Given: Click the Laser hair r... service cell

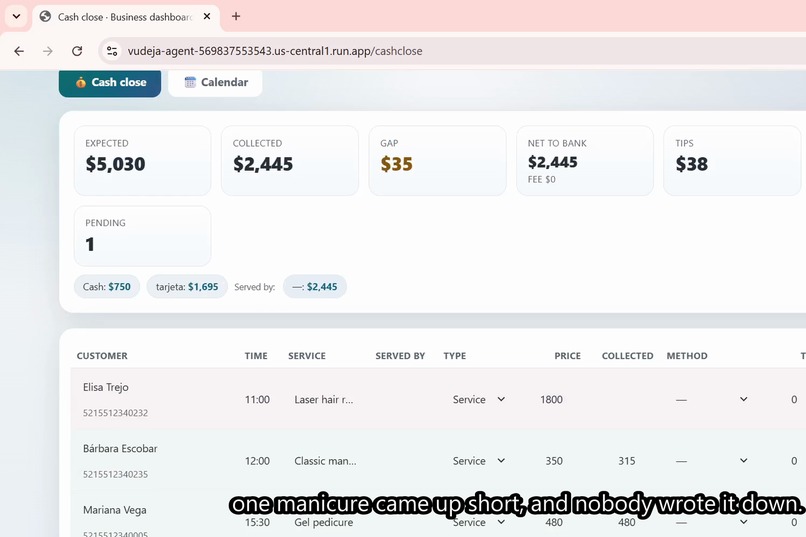Looking at the screenshot, I should [x=324, y=399].
